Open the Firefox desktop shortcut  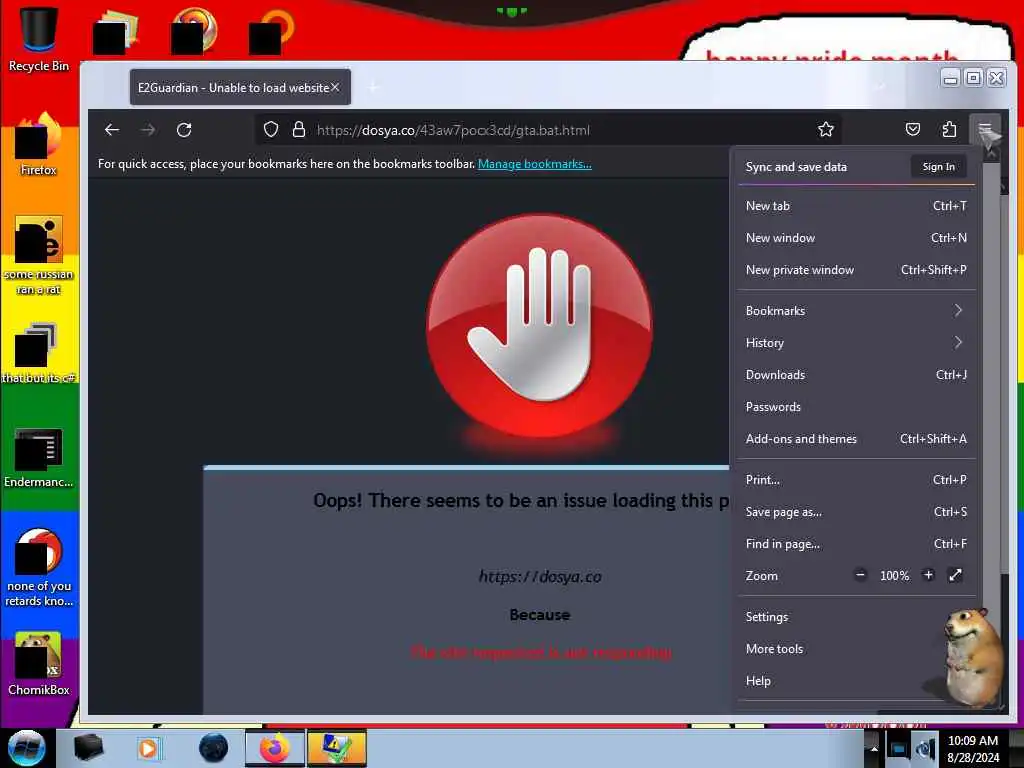point(39,144)
